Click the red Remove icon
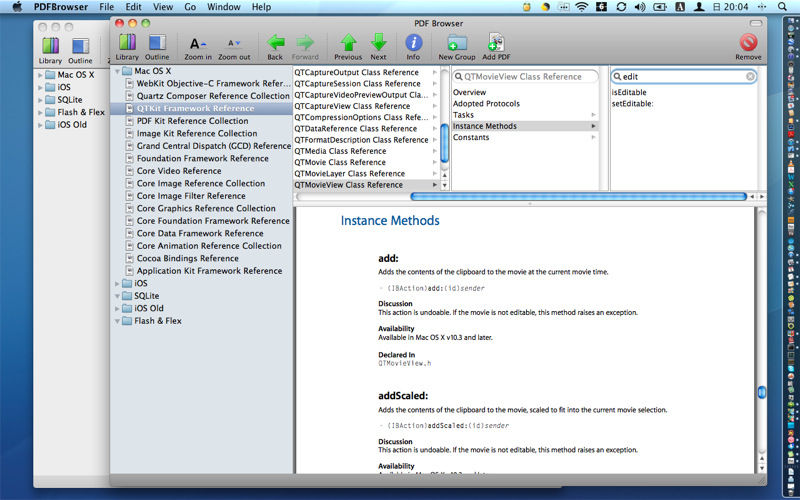Image resolution: width=800 pixels, height=500 pixels. [748, 43]
